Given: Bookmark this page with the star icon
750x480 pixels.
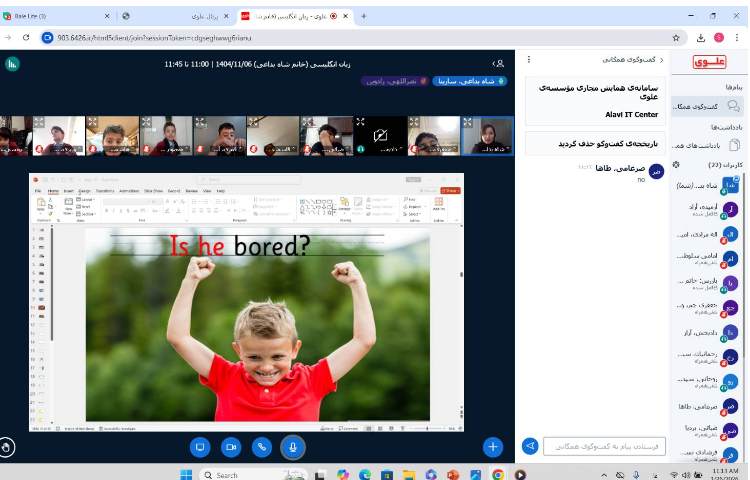Looking at the screenshot, I should tap(676, 37).
